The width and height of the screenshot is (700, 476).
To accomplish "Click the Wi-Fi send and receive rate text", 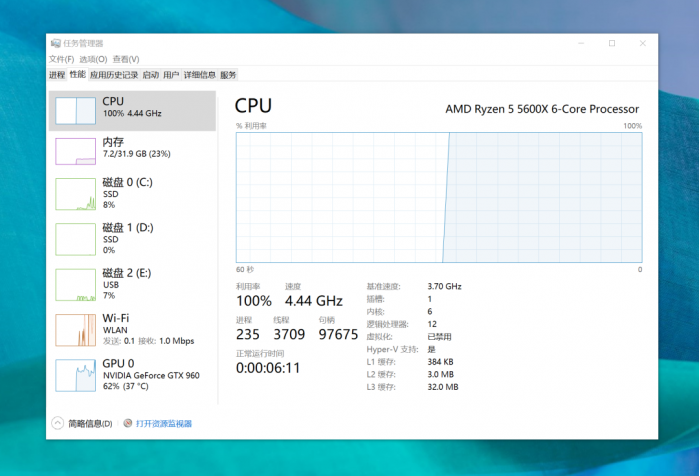I will 149,341.
